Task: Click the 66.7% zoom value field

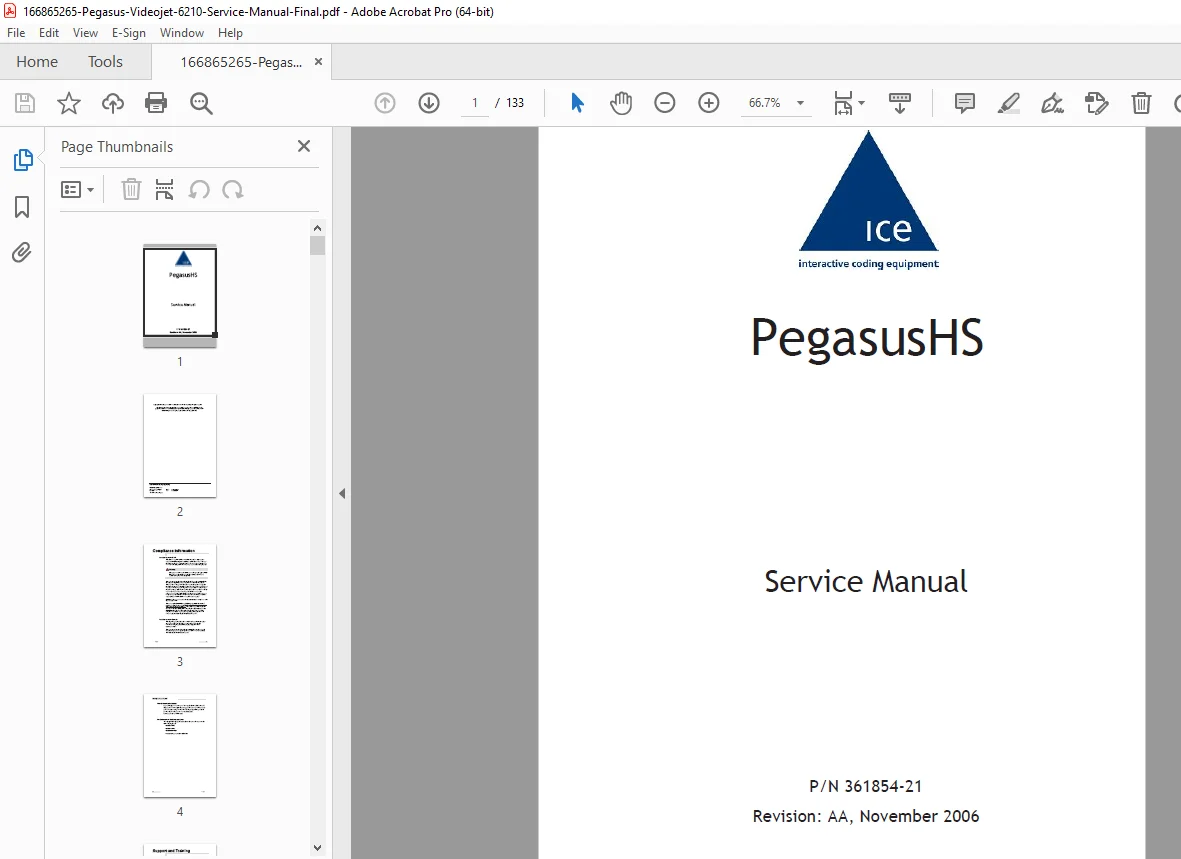Action: click(764, 103)
